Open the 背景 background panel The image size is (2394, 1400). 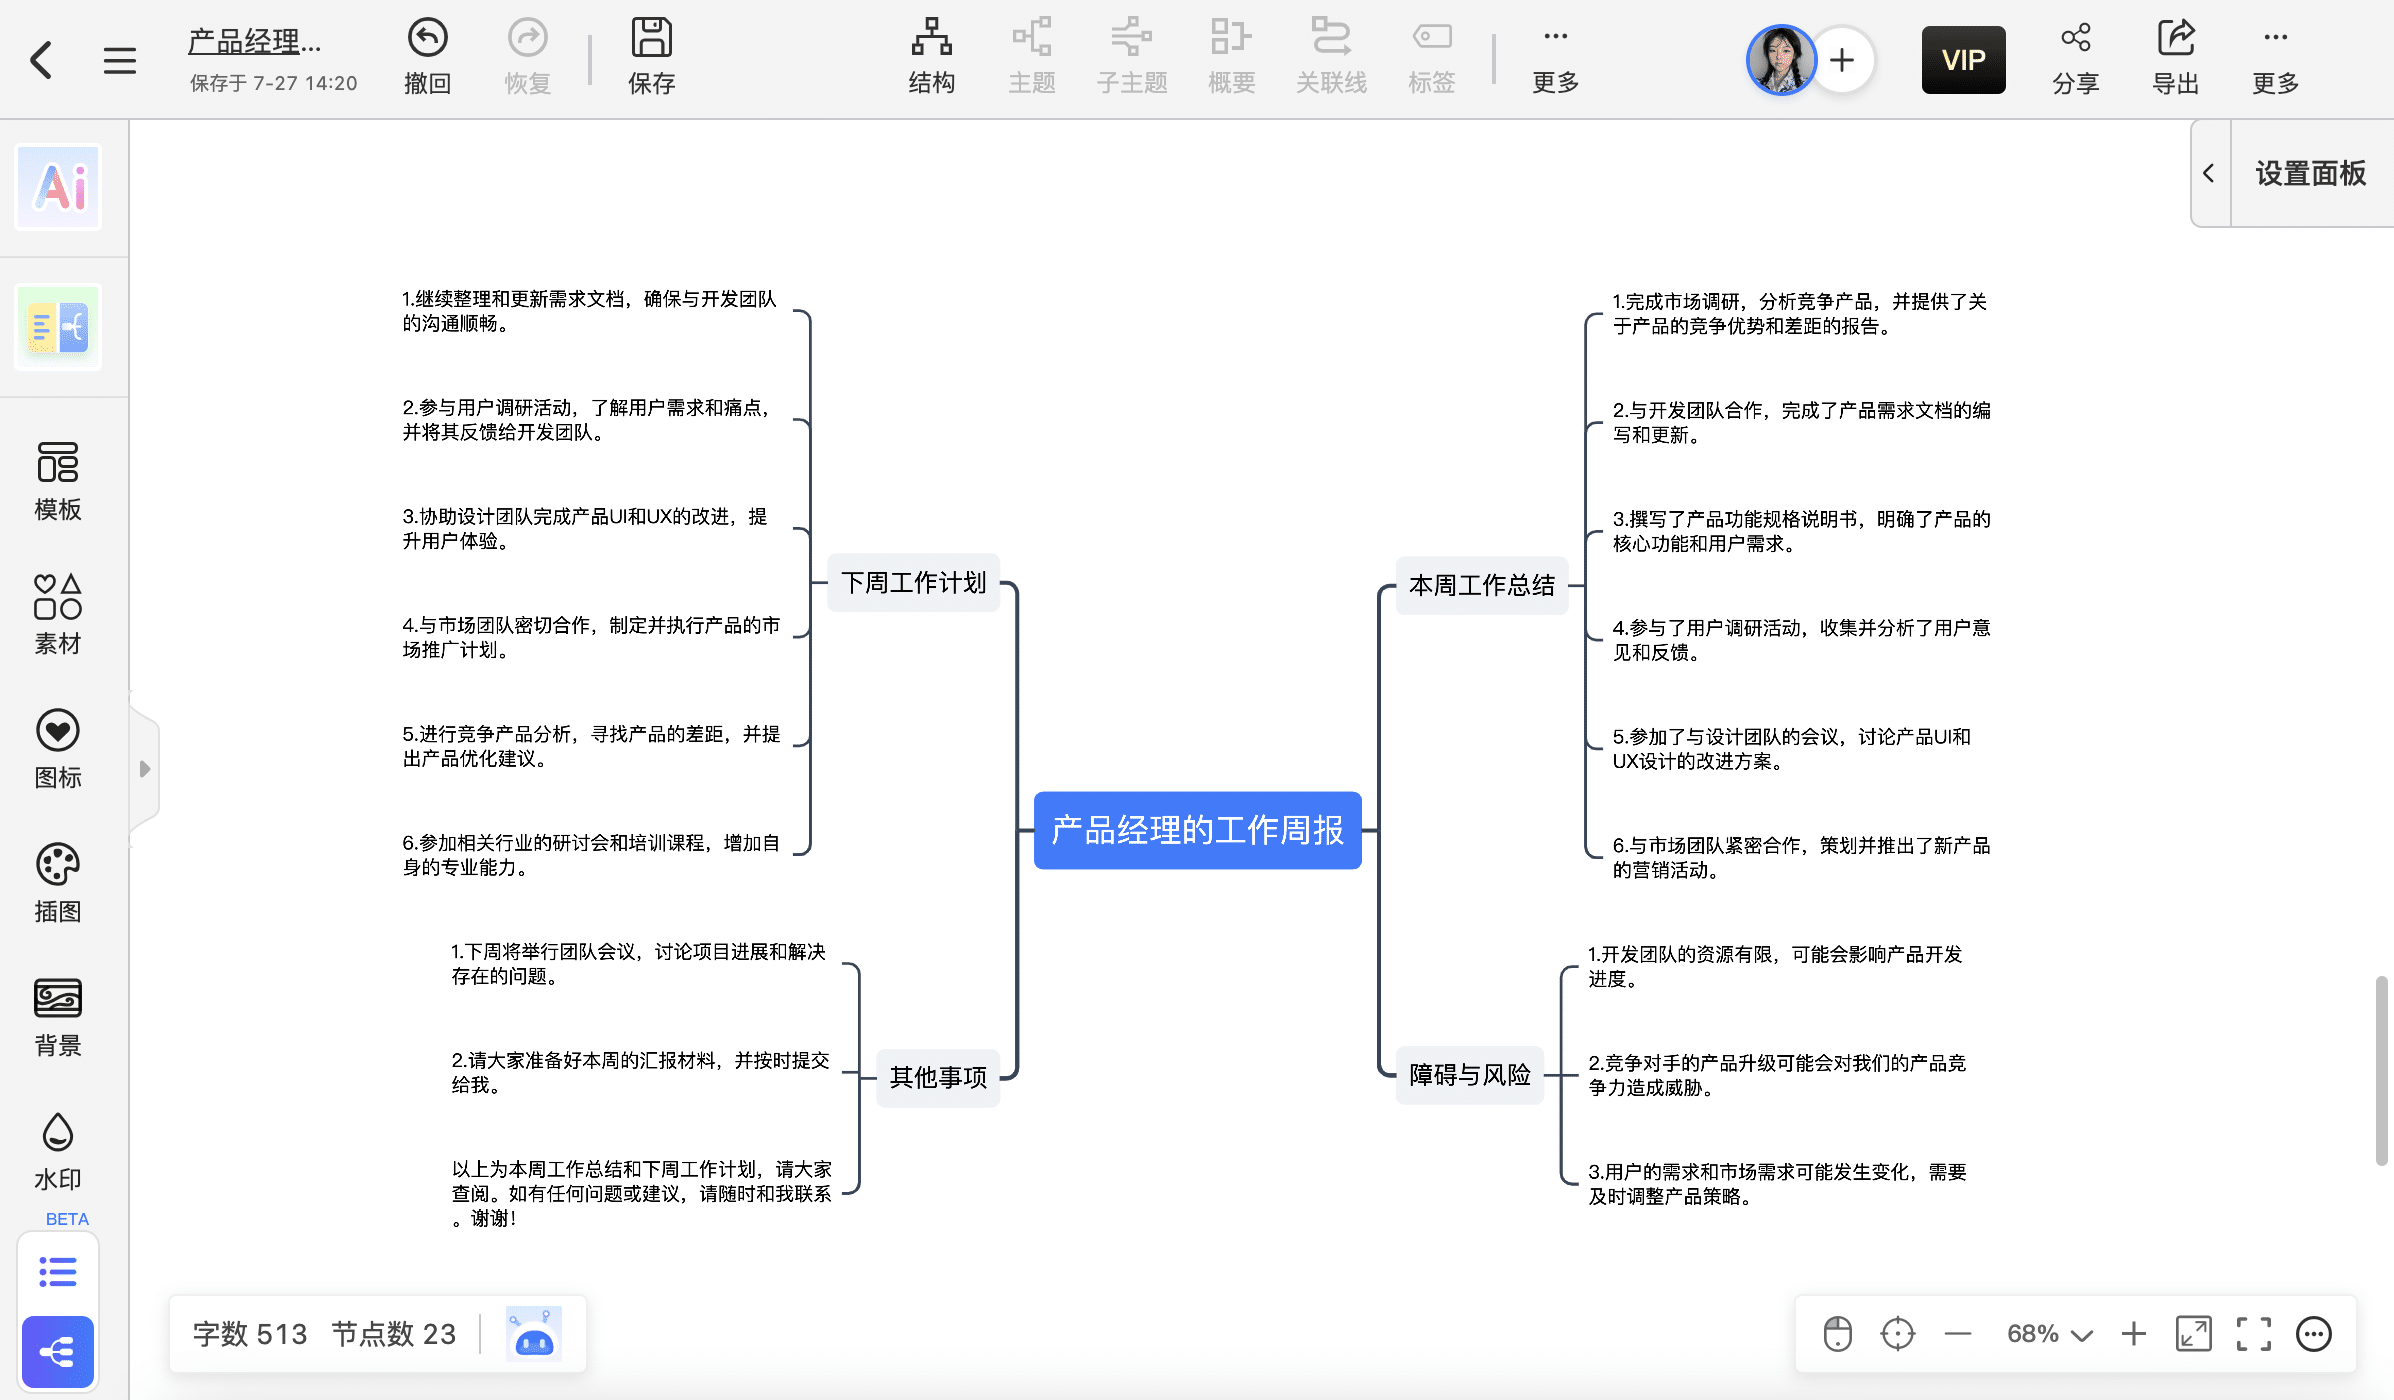(x=58, y=1017)
